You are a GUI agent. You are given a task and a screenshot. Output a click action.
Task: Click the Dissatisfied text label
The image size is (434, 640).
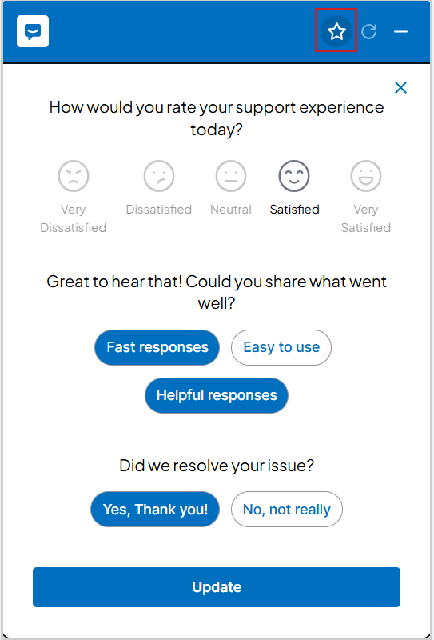[159, 210]
